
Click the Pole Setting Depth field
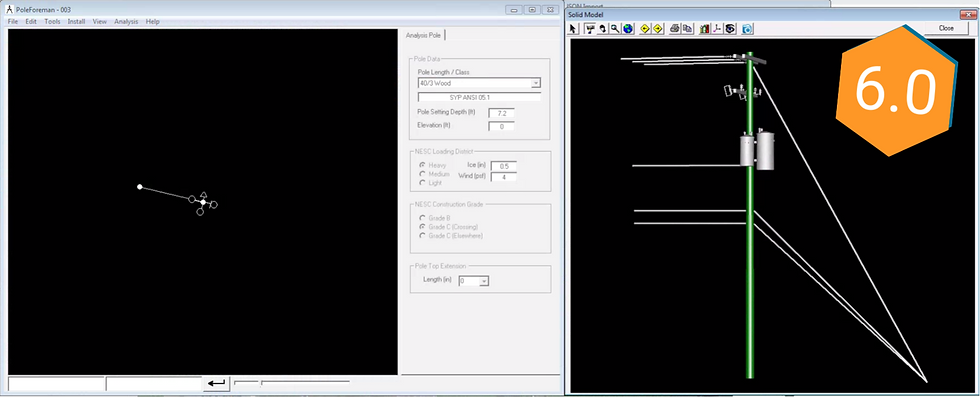(x=501, y=113)
